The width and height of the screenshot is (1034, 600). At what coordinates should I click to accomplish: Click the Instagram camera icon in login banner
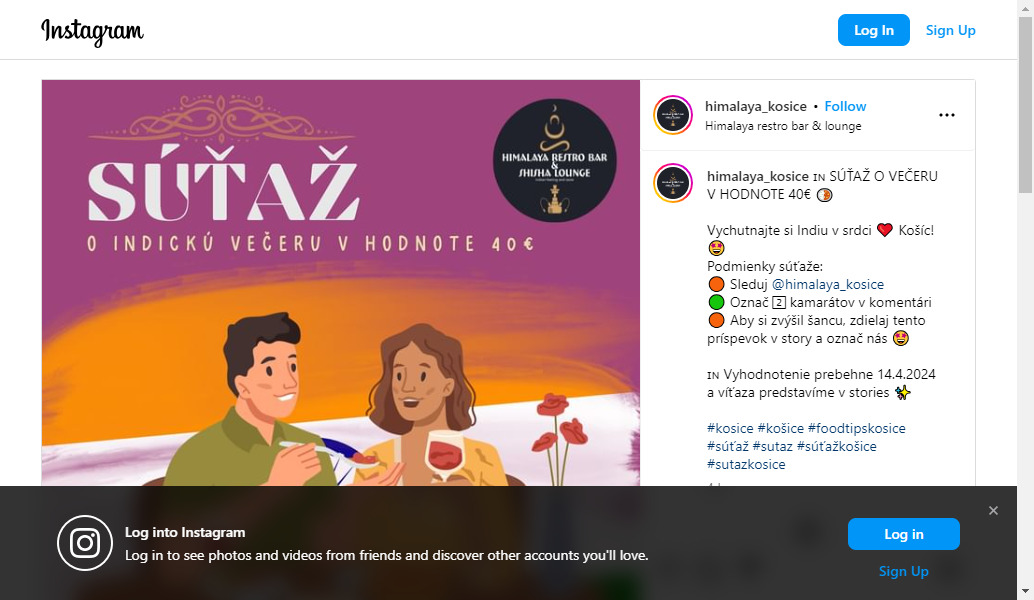85,543
